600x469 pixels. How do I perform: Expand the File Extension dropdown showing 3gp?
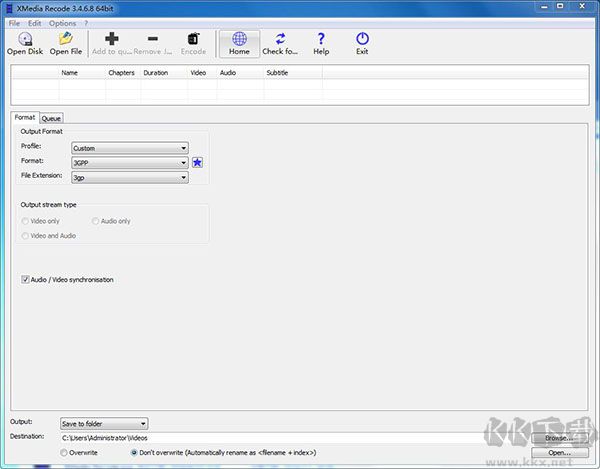(130, 178)
